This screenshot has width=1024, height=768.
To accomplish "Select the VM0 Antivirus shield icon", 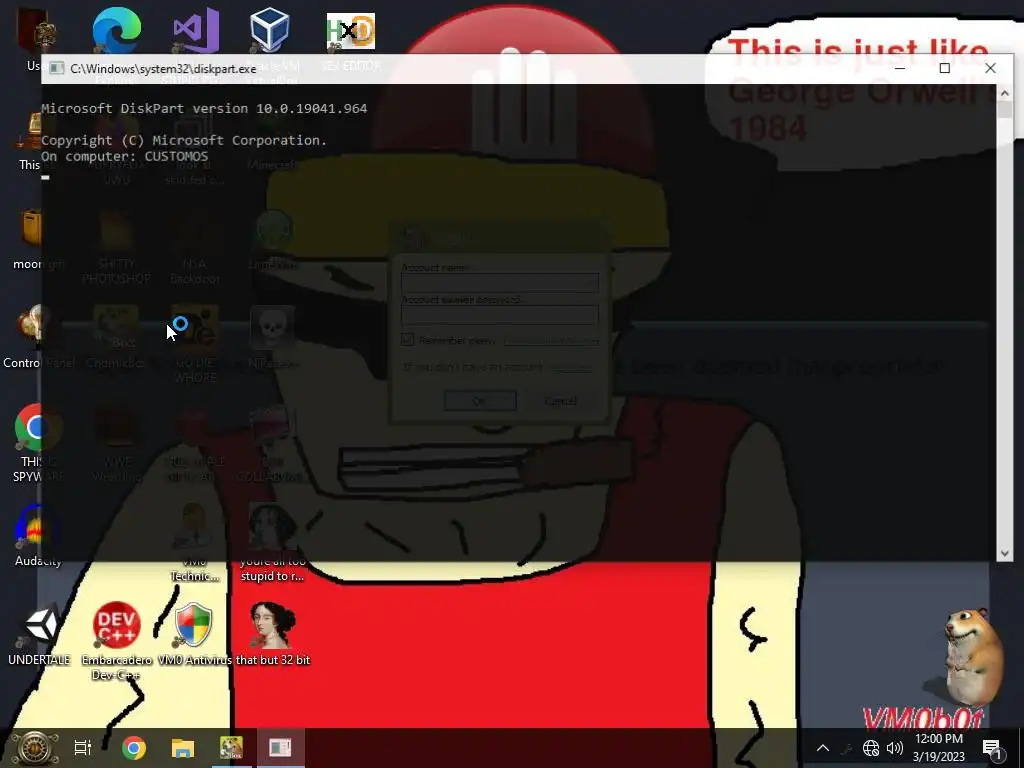I will click(x=194, y=625).
